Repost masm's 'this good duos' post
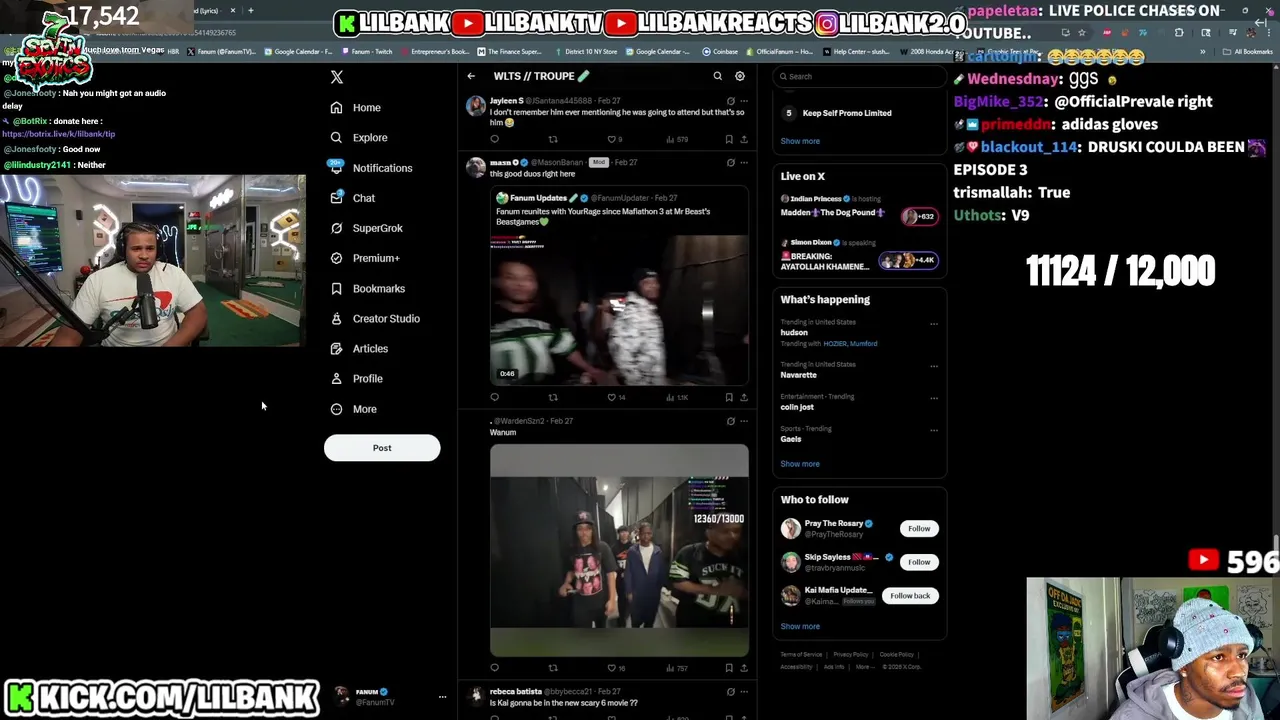This screenshot has height=720, width=1280. [x=553, y=397]
